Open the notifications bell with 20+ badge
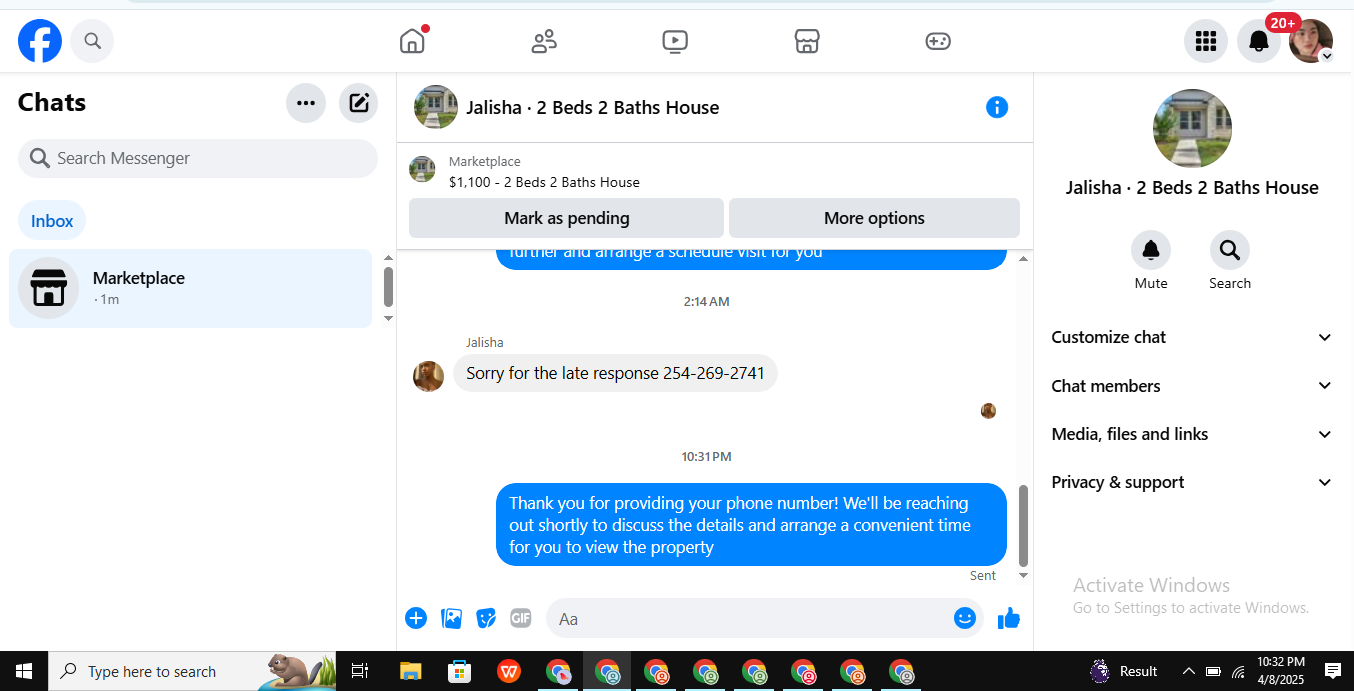This screenshot has height=691, width=1354. point(1259,41)
